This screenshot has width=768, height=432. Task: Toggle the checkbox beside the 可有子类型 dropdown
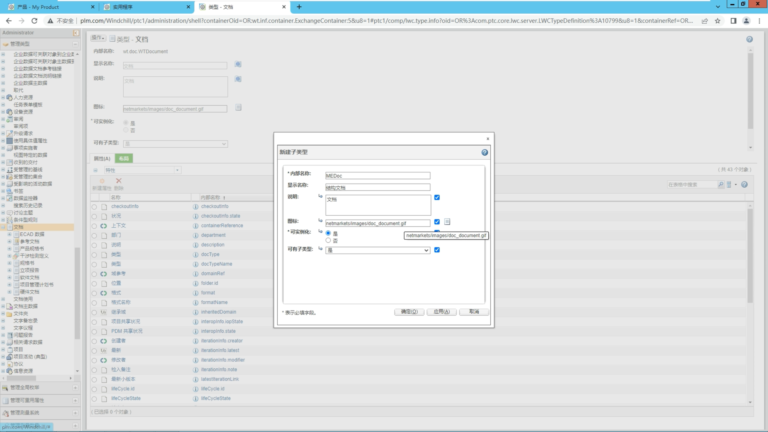[x=437, y=250]
